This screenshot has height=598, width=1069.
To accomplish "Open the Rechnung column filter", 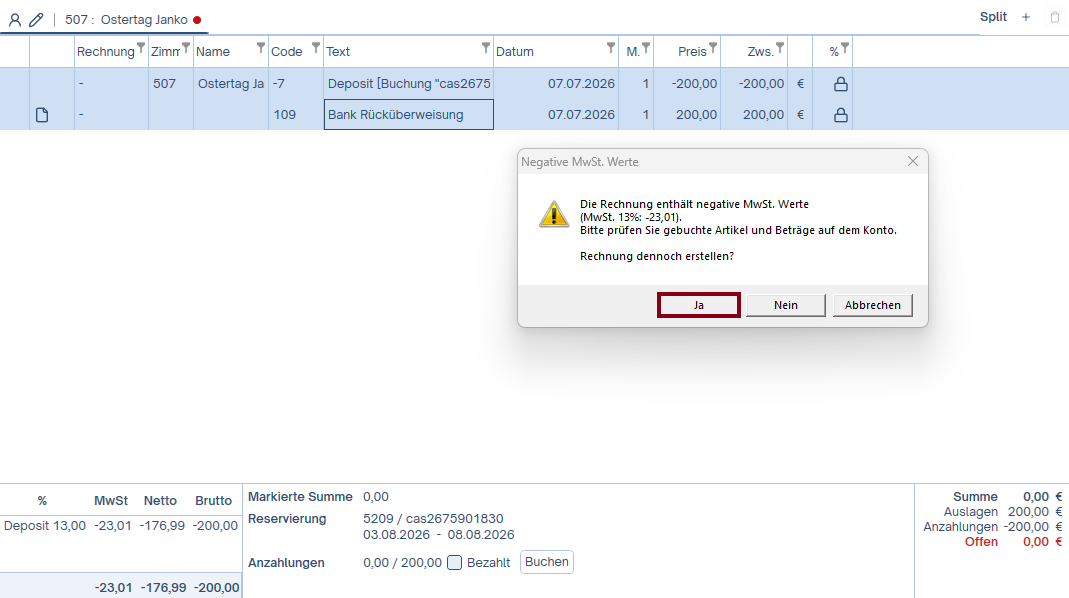I will (x=140, y=48).
